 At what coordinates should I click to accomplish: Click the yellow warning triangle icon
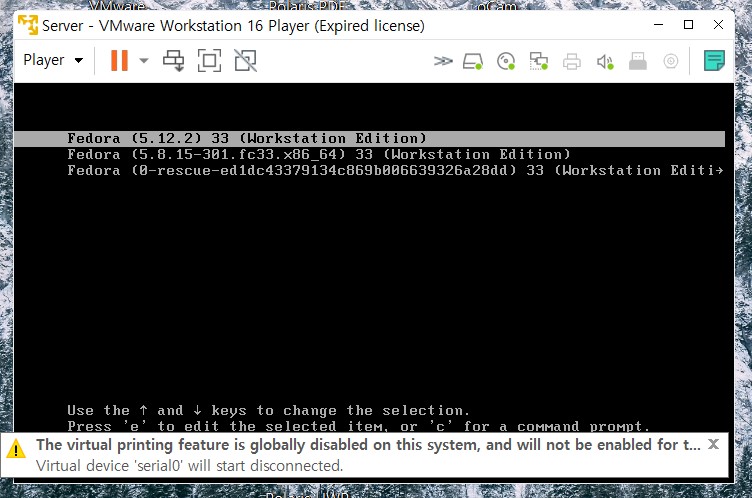pos(16,449)
